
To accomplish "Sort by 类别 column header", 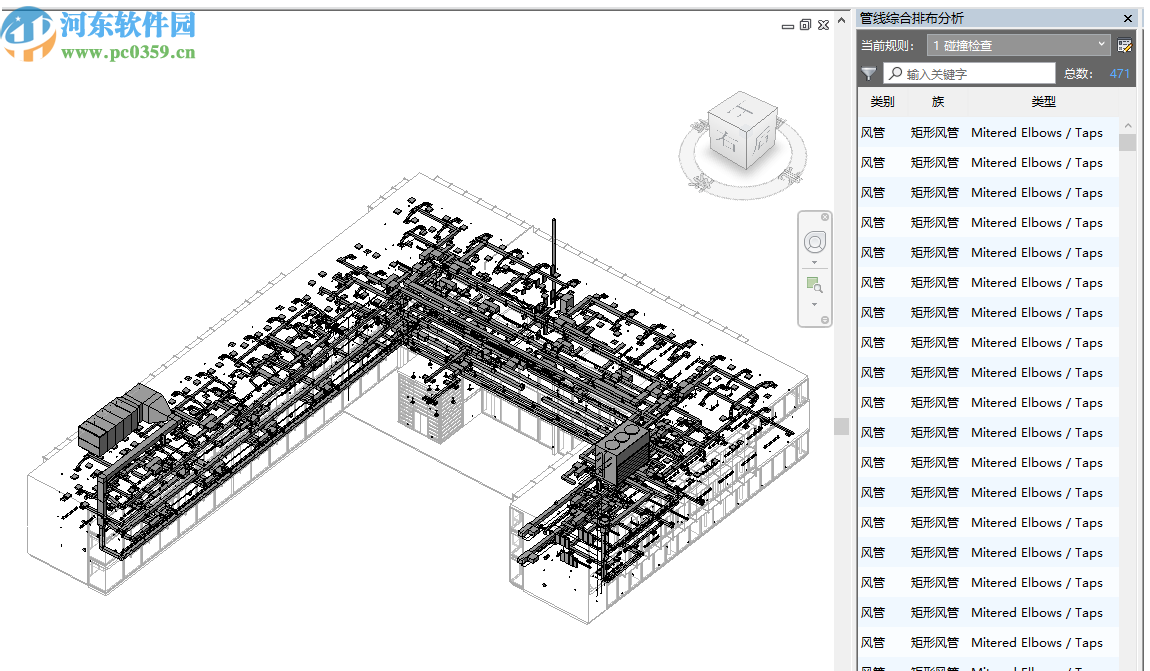I will (x=882, y=102).
